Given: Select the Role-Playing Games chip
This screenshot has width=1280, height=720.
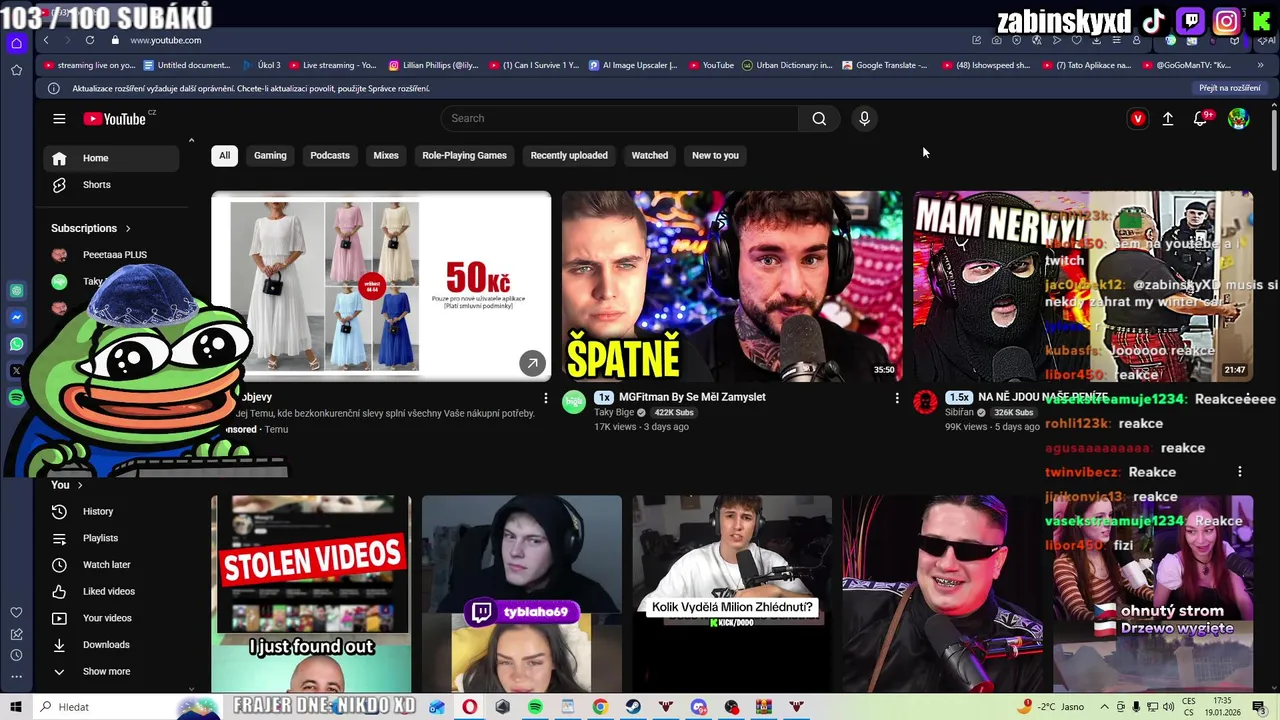Looking at the screenshot, I should coord(464,155).
